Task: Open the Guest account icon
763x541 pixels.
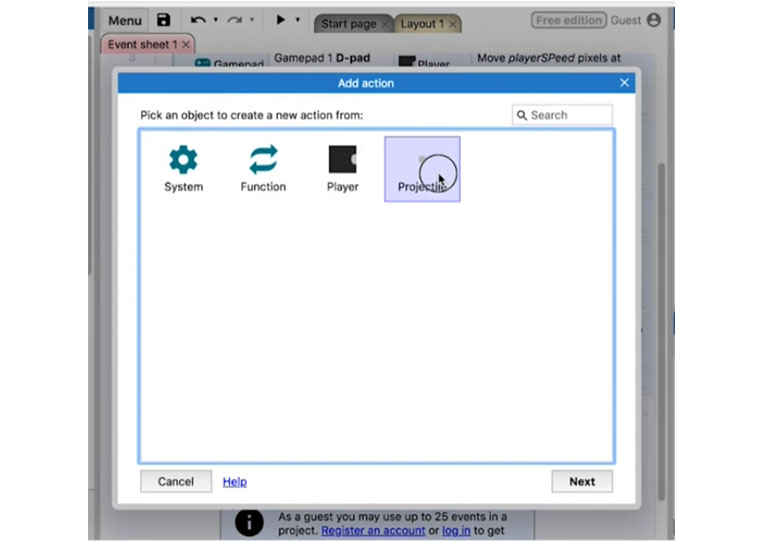Action: (x=654, y=20)
